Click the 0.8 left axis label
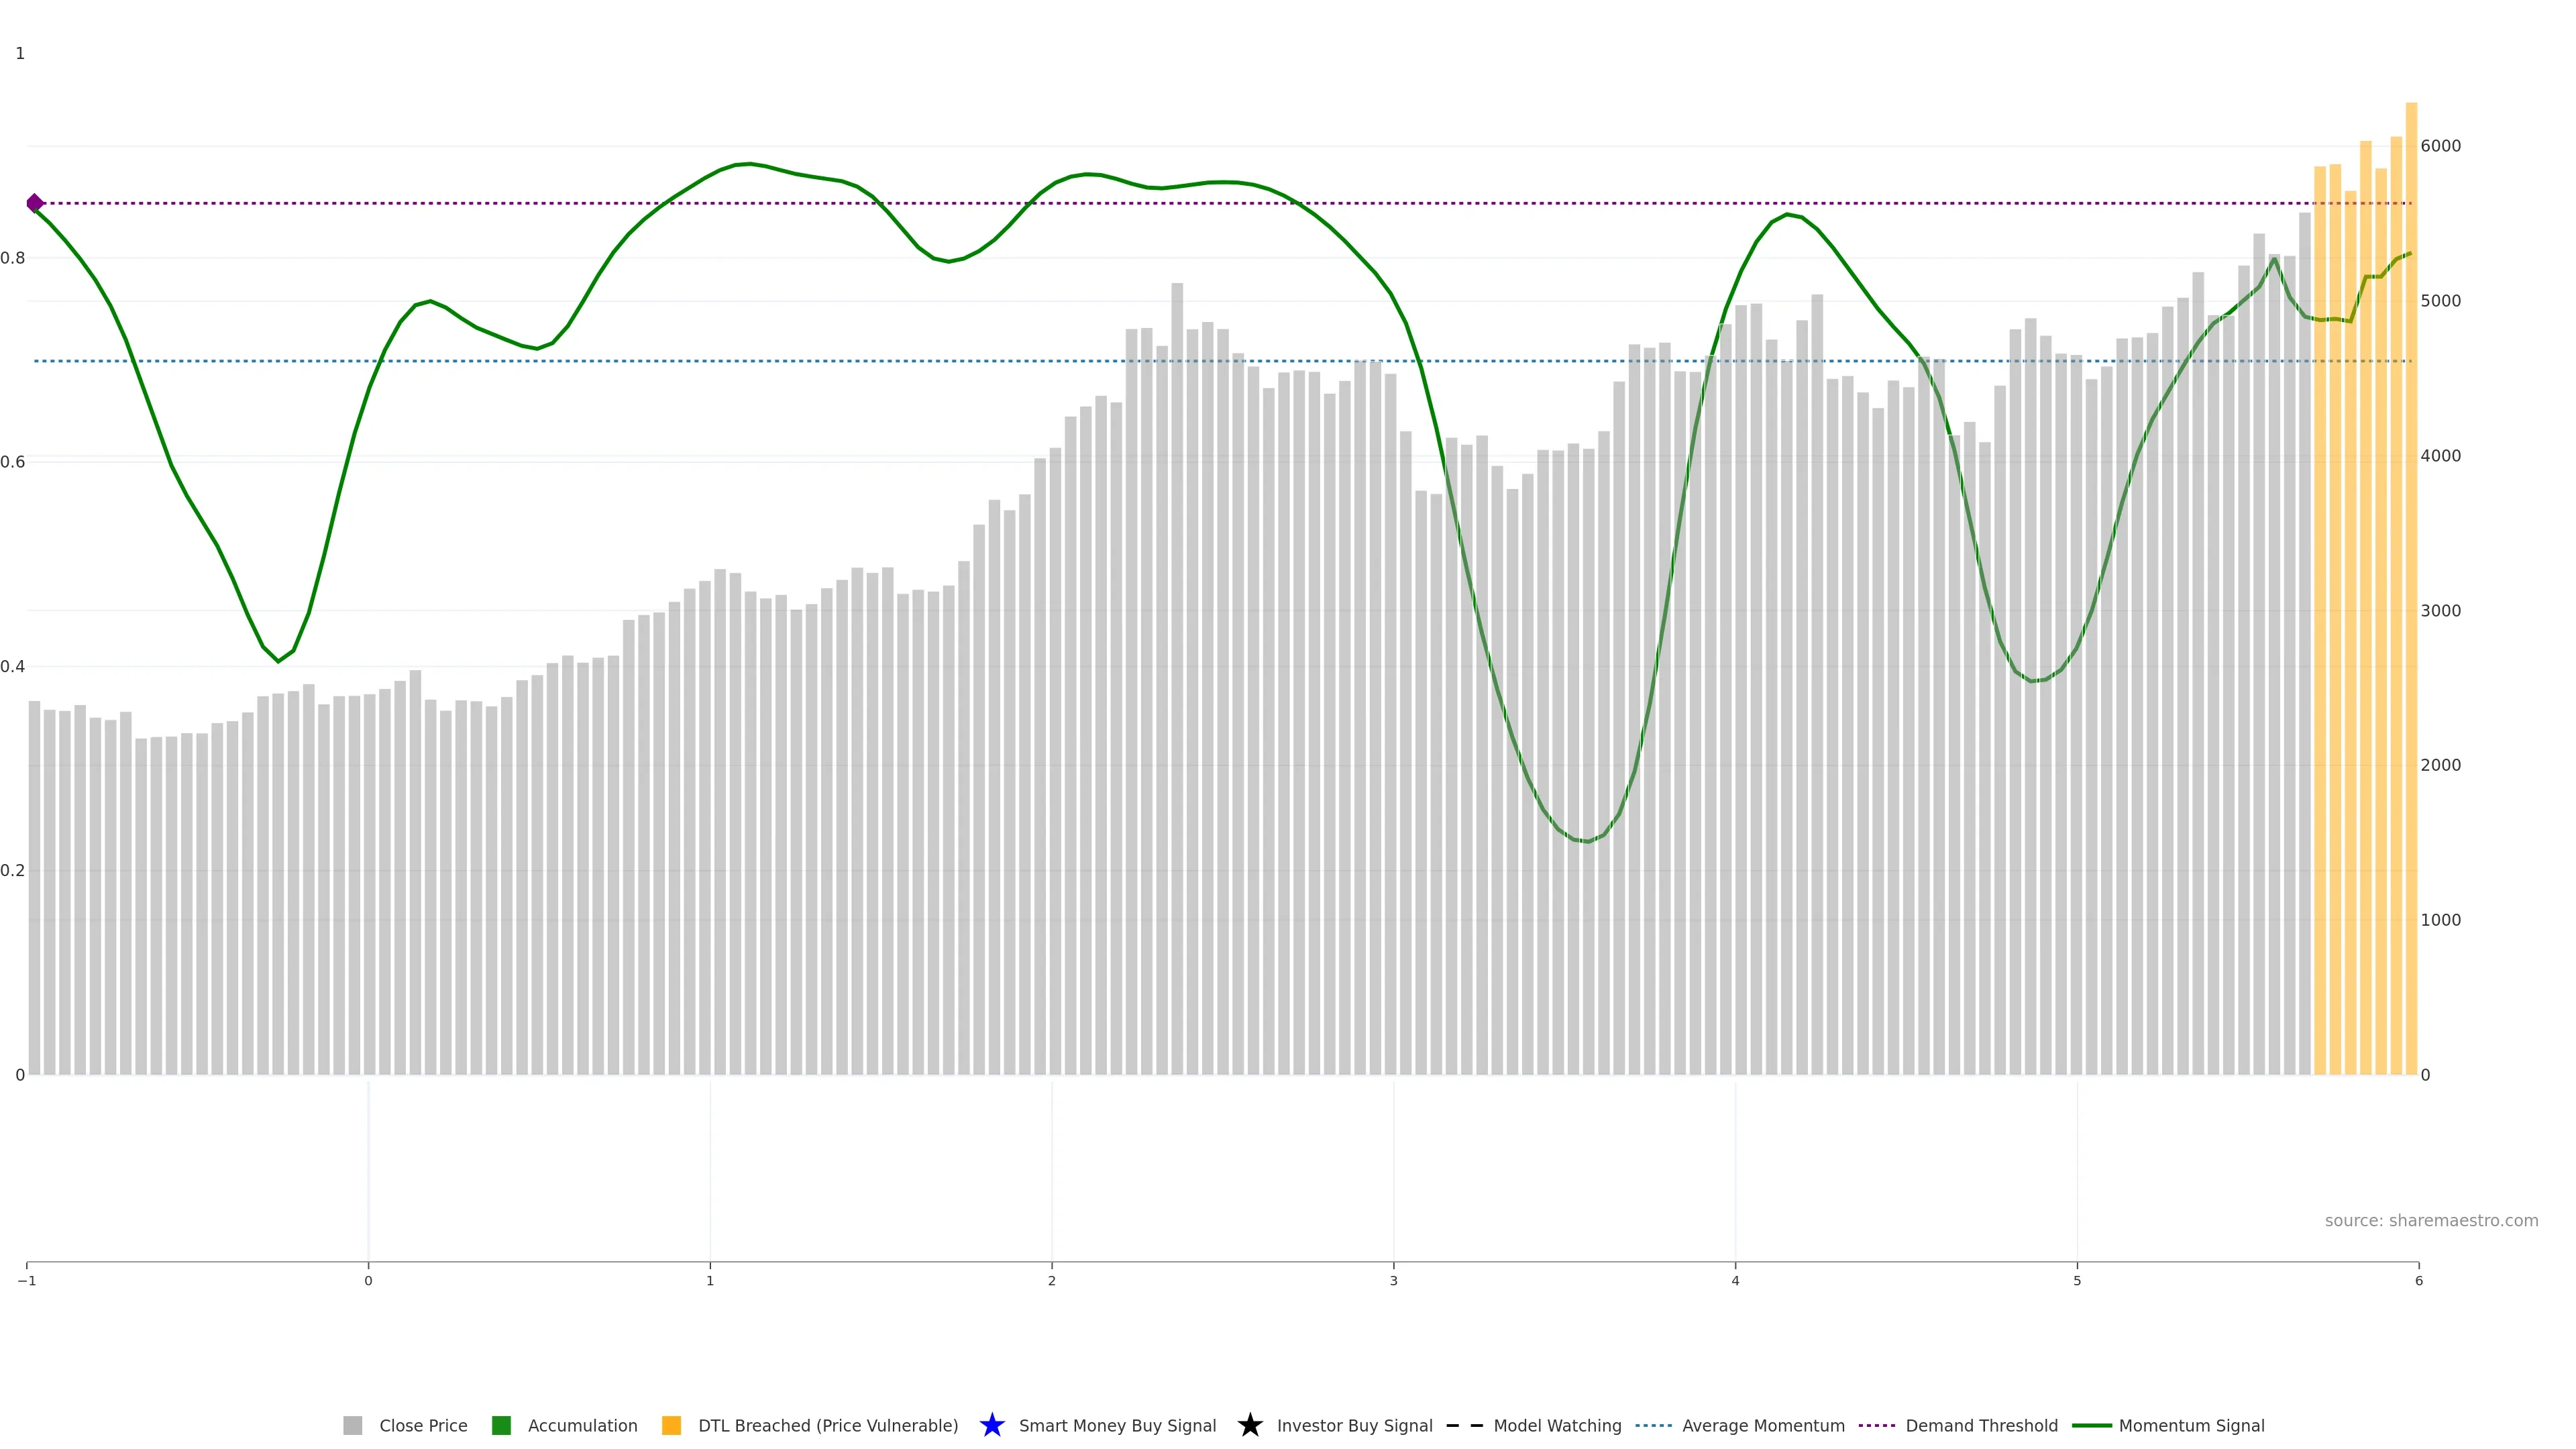2576x1449 pixels. pos(13,258)
